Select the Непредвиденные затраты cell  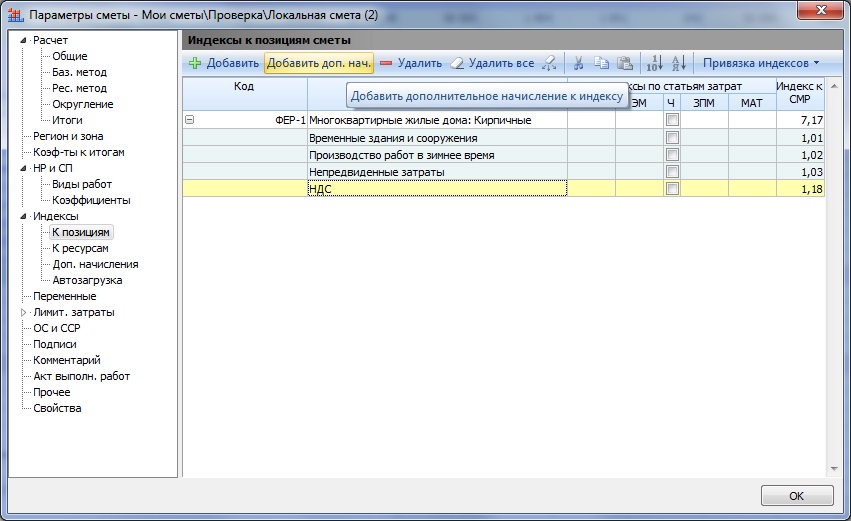(437, 171)
